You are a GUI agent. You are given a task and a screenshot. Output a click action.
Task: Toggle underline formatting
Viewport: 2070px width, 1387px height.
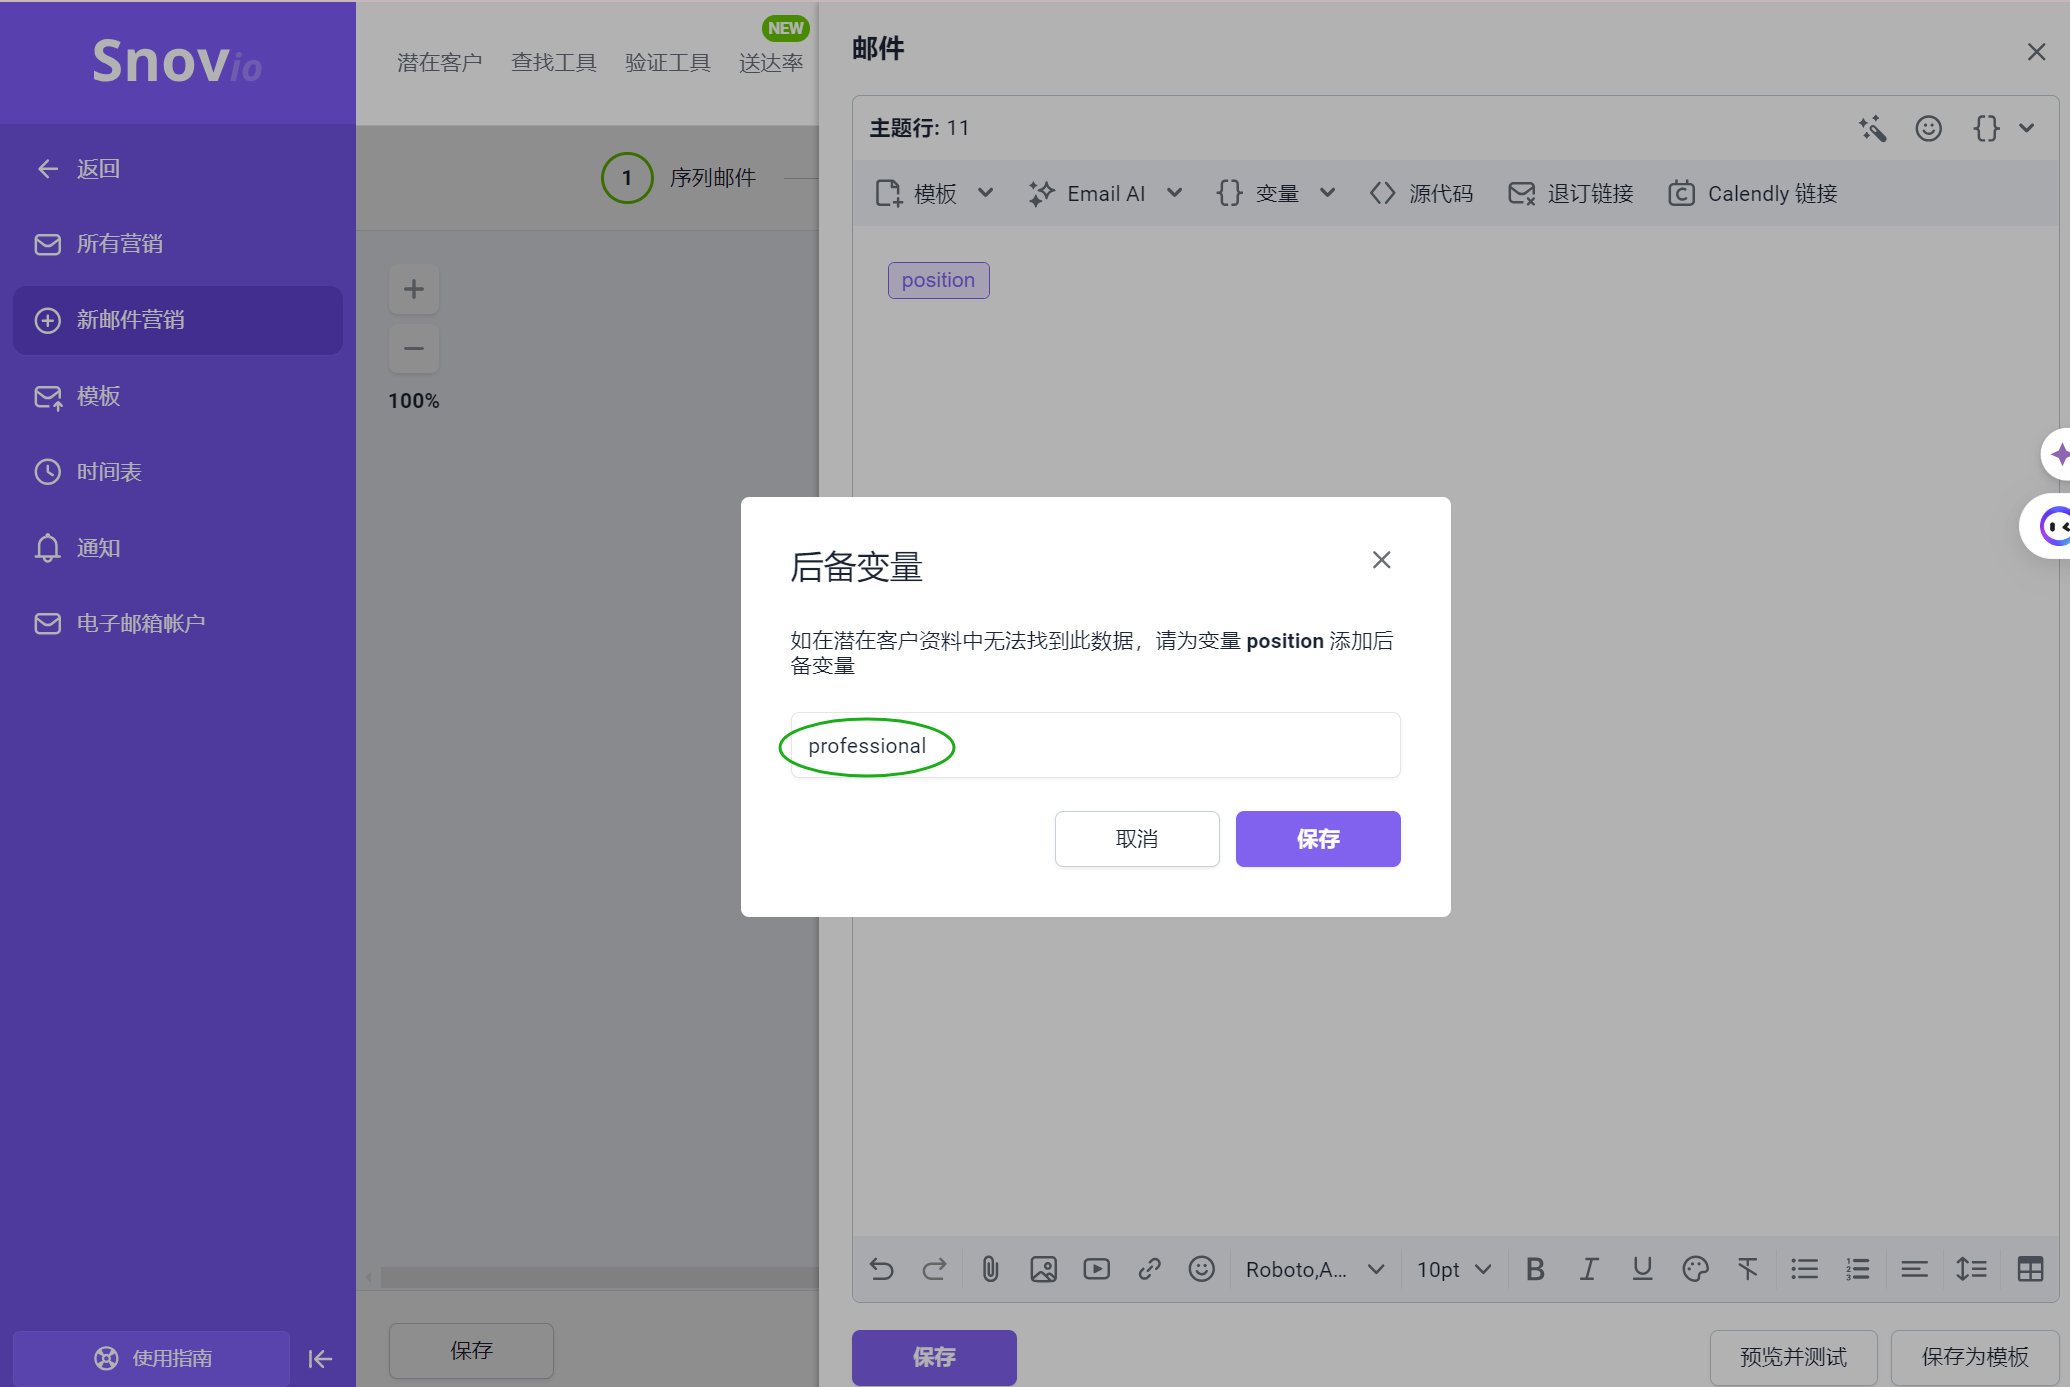pyautogui.click(x=1642, y=1270)
